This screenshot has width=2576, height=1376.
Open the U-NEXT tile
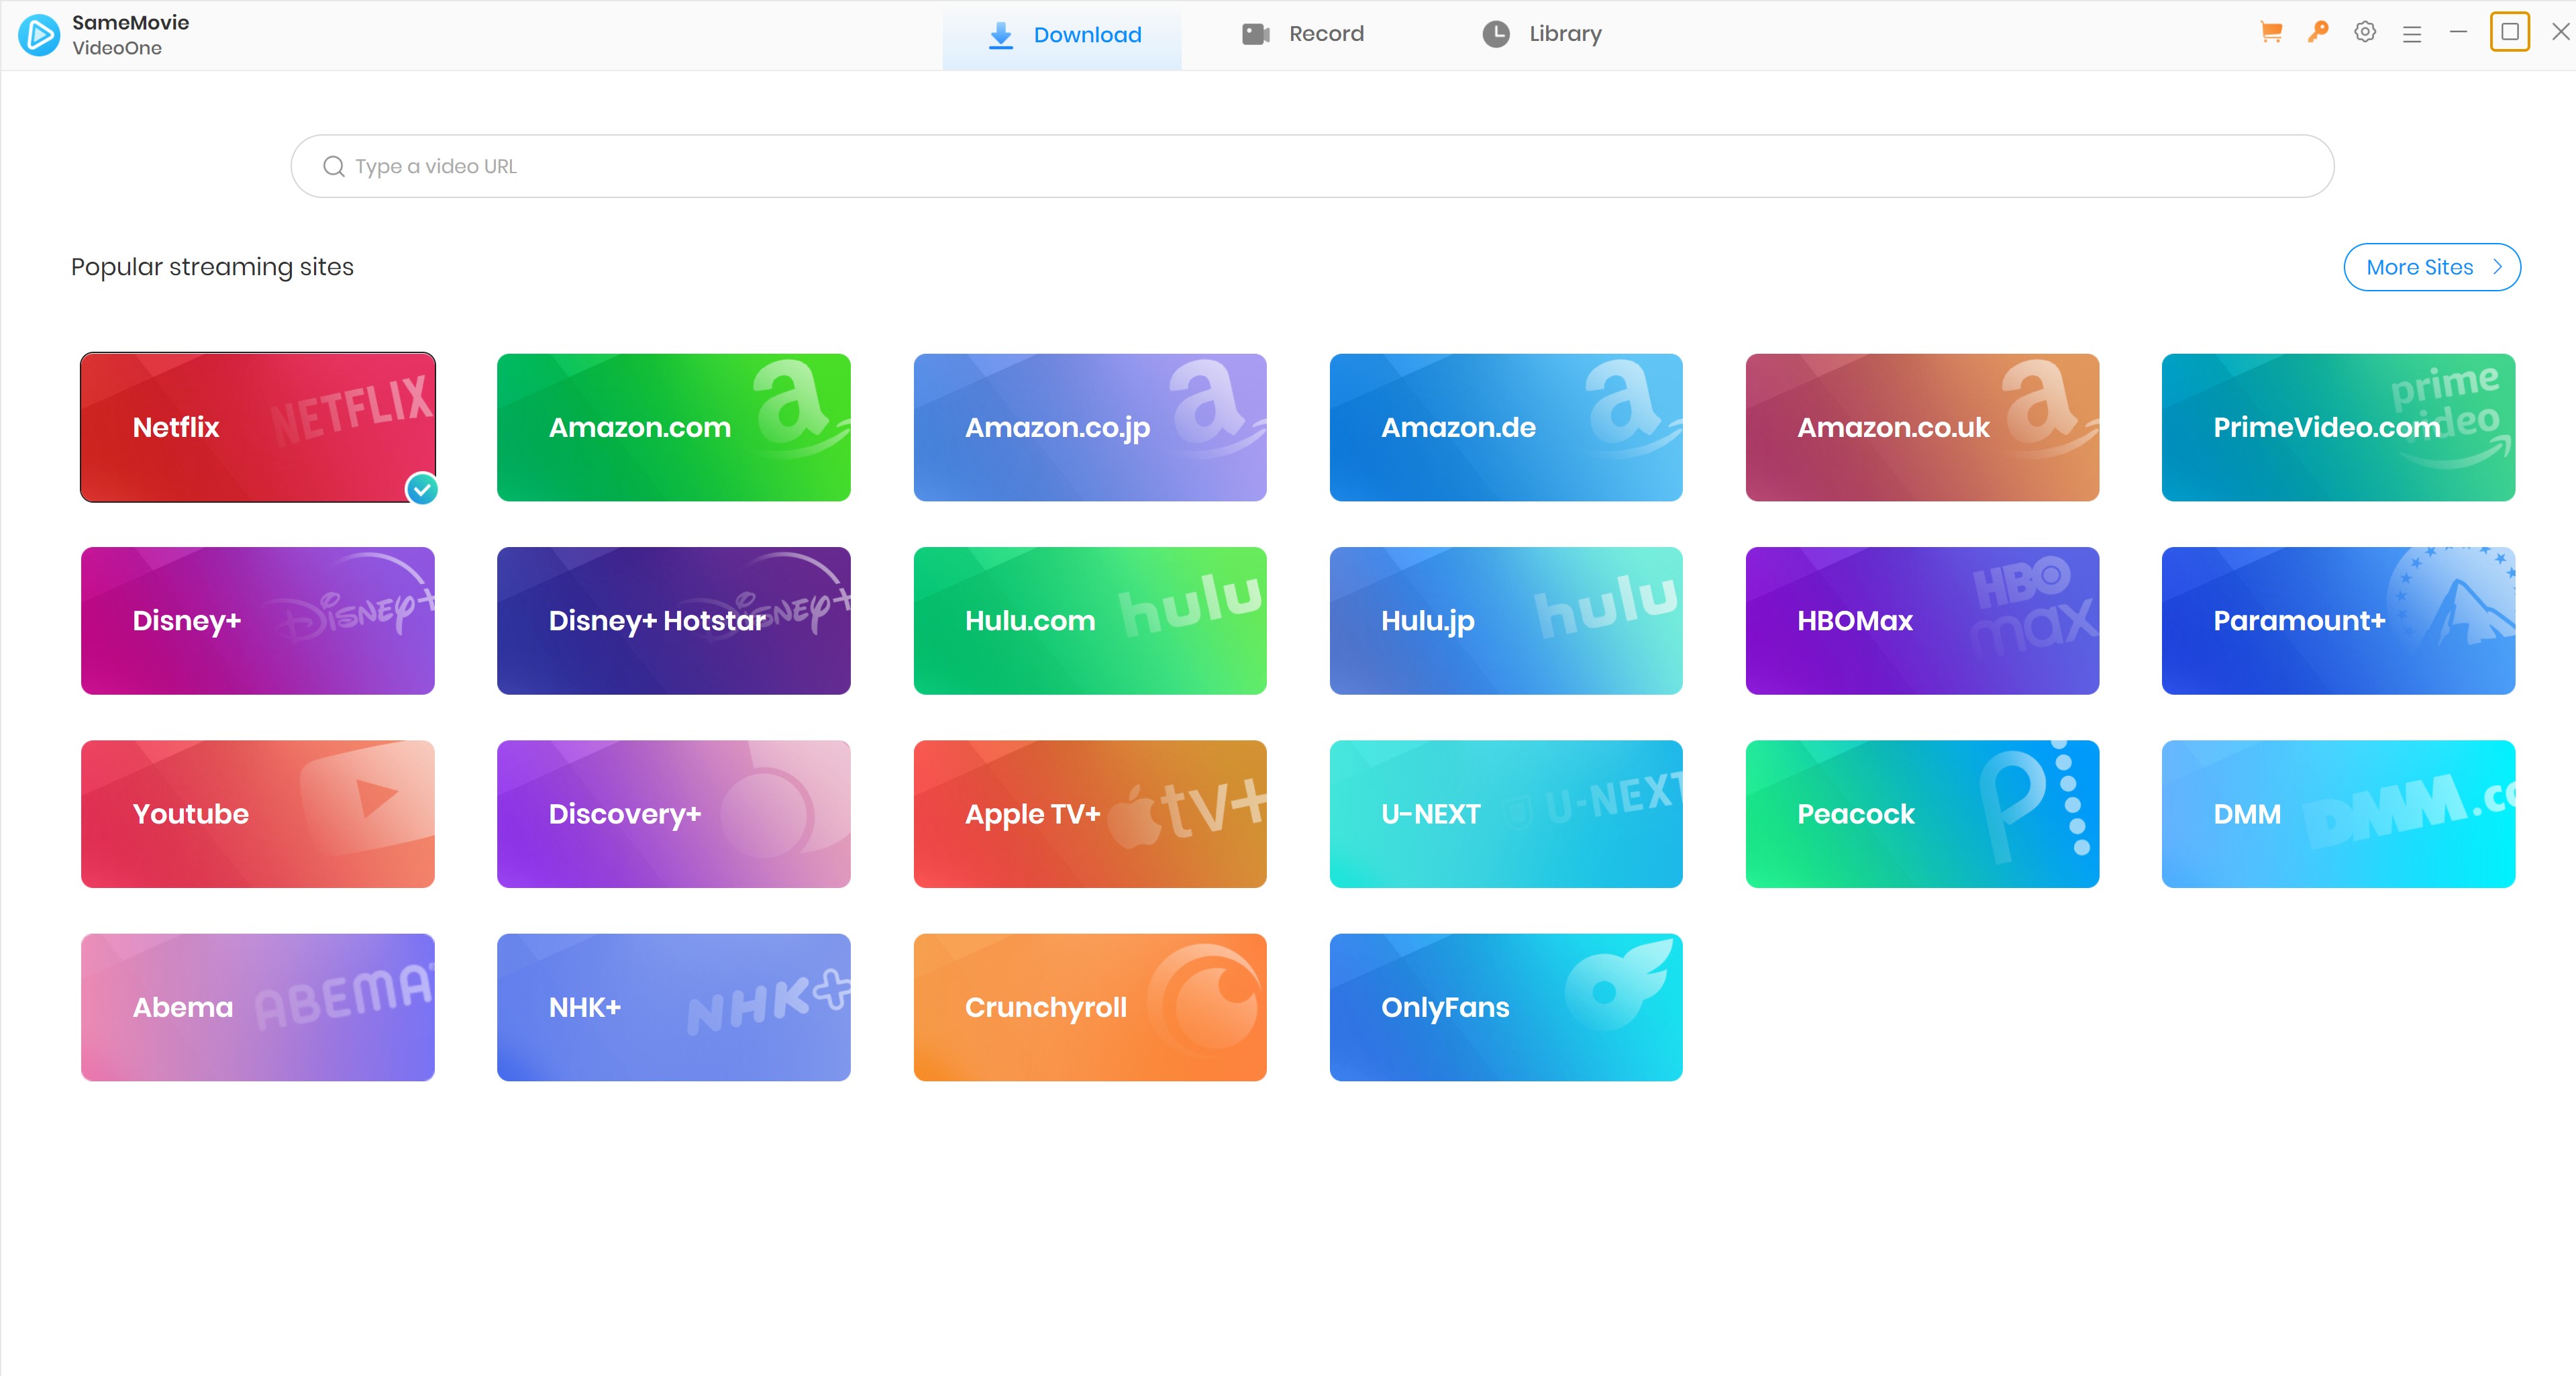coord(1506,814)
